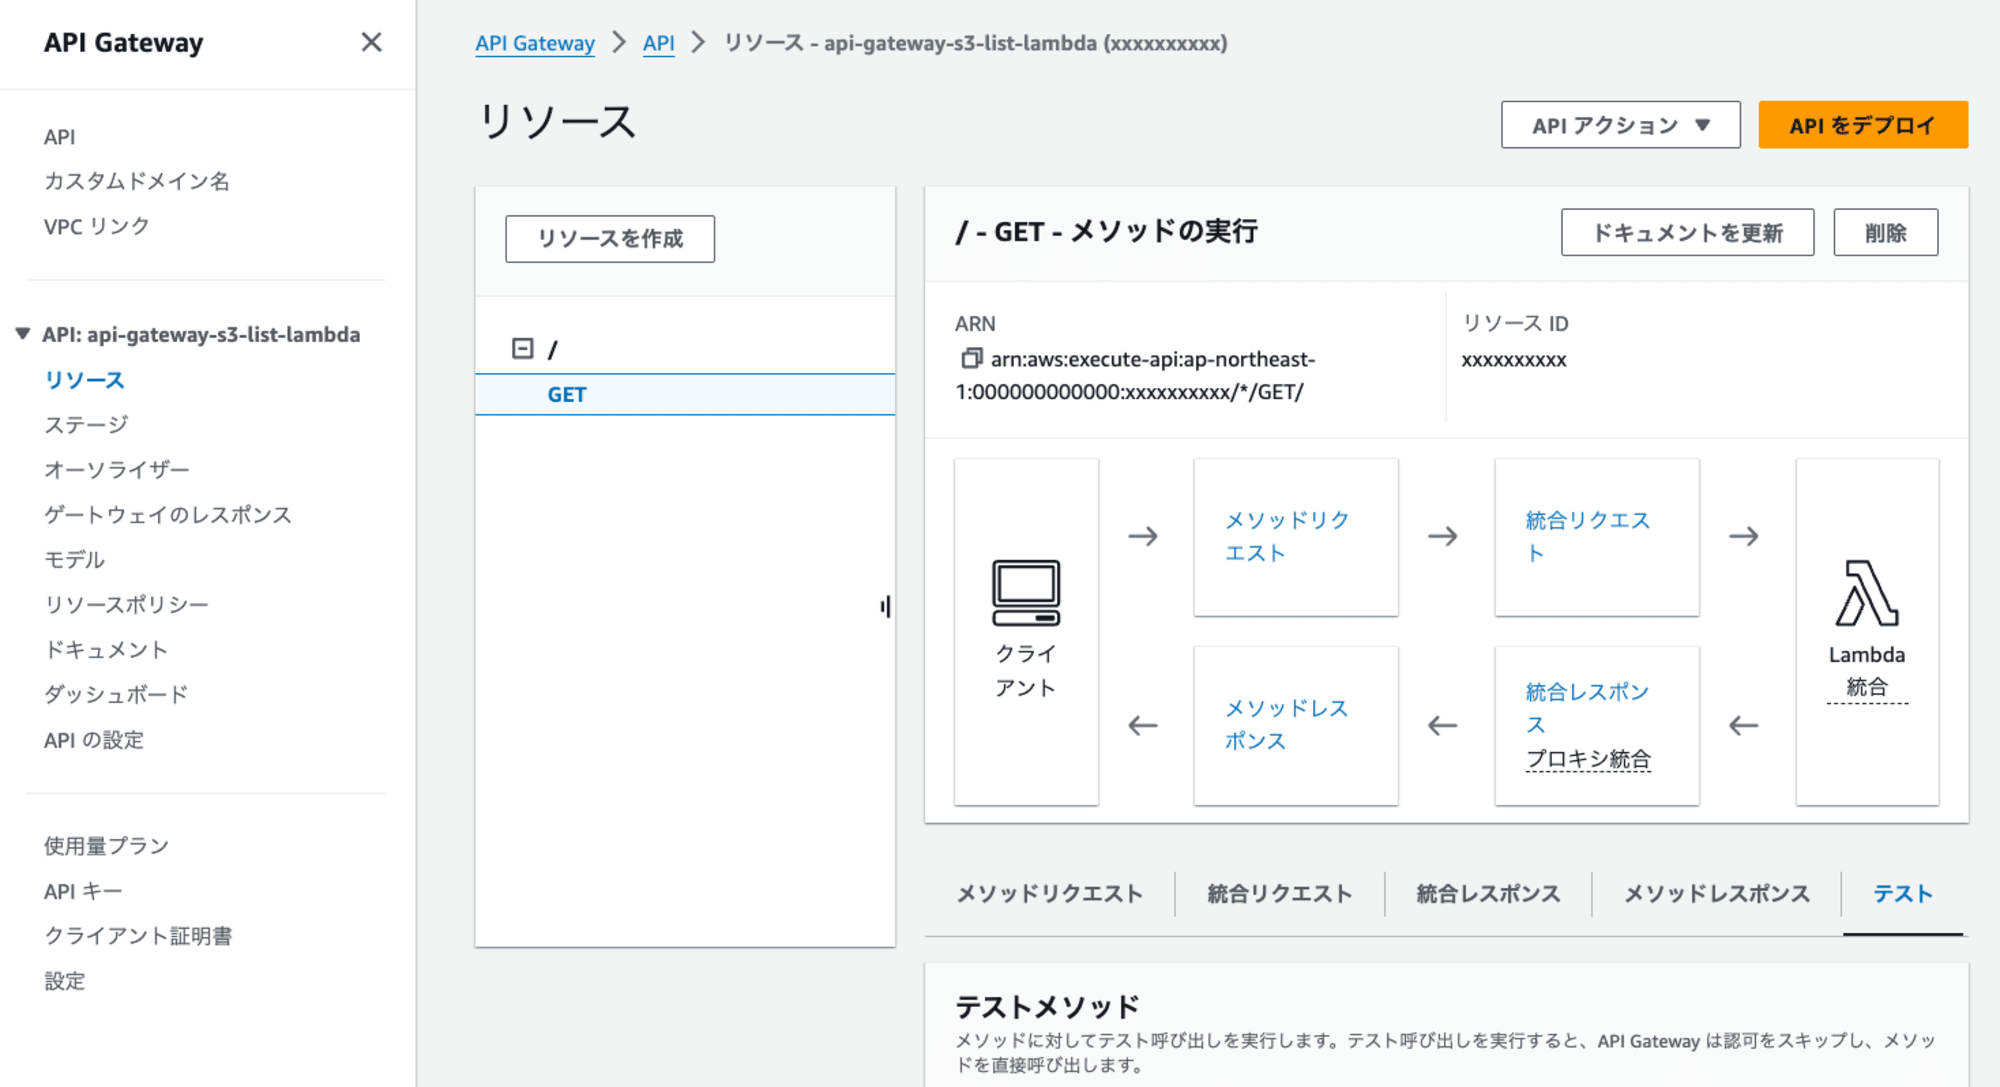The image size is (2000, 1087).
Task: Click the 削除 button
Action: (x=1885, y=232)
